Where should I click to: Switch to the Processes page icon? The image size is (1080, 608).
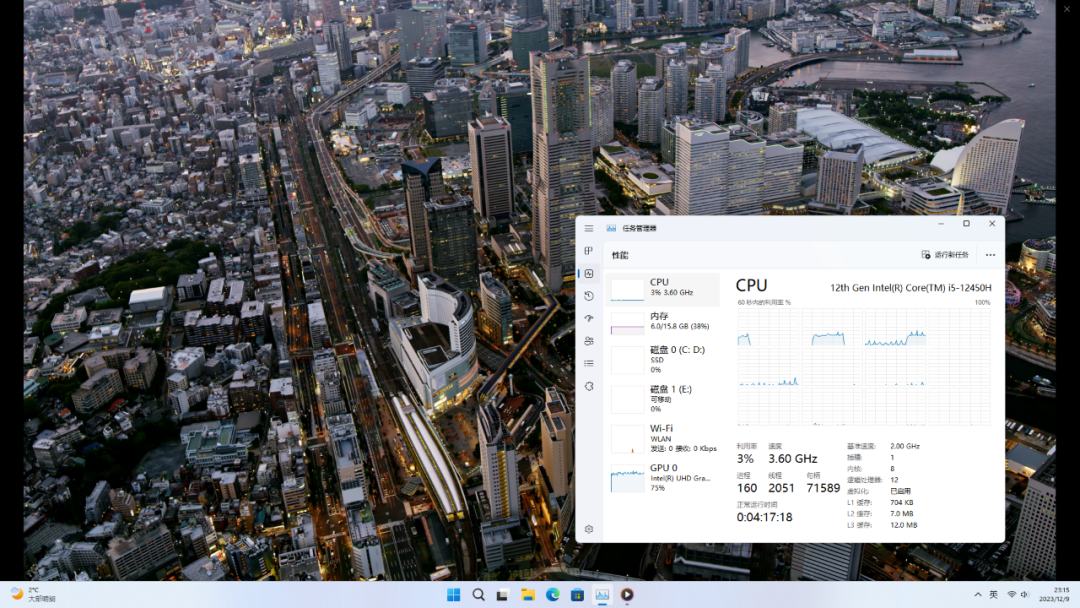(x=589, y=251)
